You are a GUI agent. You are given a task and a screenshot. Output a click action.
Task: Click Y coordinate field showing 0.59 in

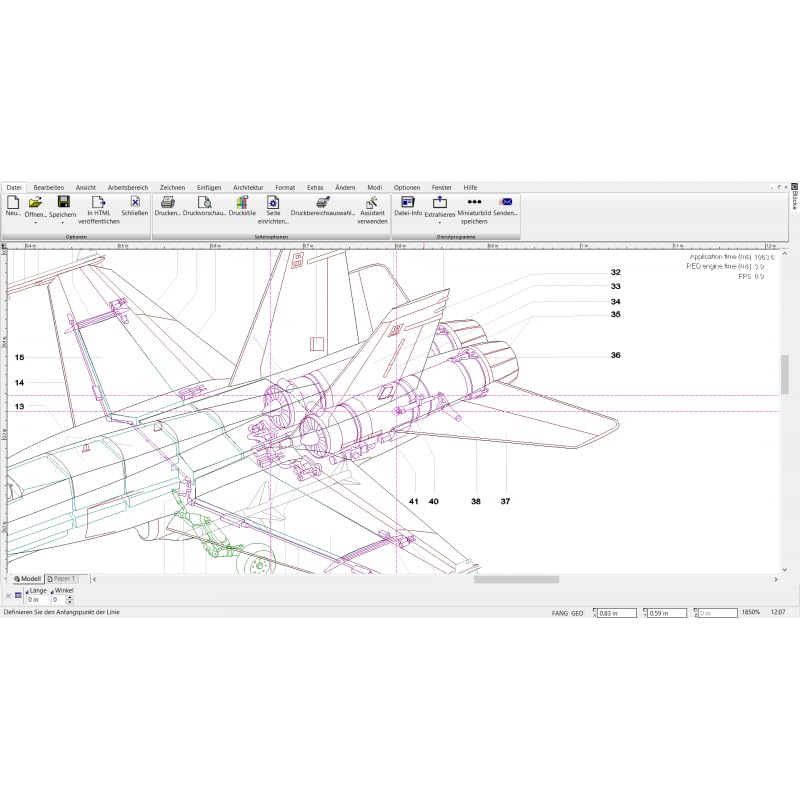(667, 613)
